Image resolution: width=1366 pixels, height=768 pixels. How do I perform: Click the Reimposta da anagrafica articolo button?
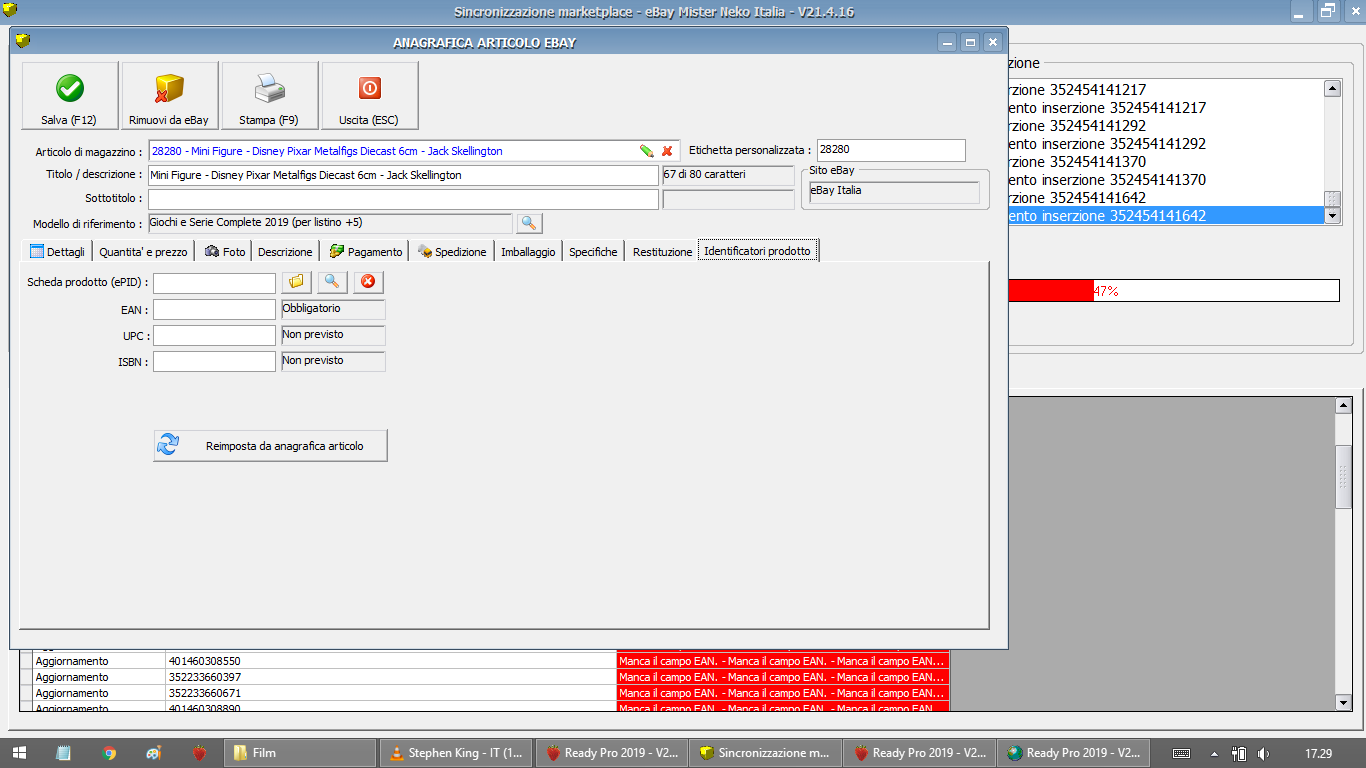[x=270, y=446]
